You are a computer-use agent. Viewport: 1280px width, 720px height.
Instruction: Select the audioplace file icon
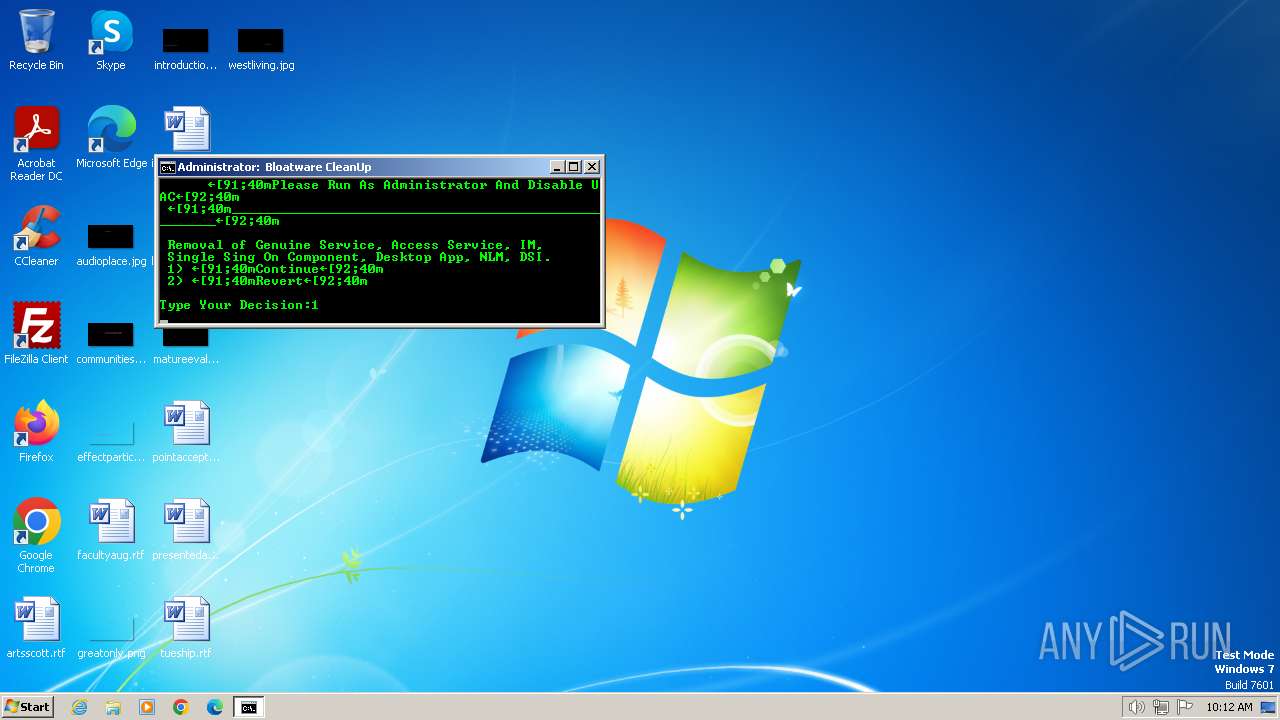point(111,244)
